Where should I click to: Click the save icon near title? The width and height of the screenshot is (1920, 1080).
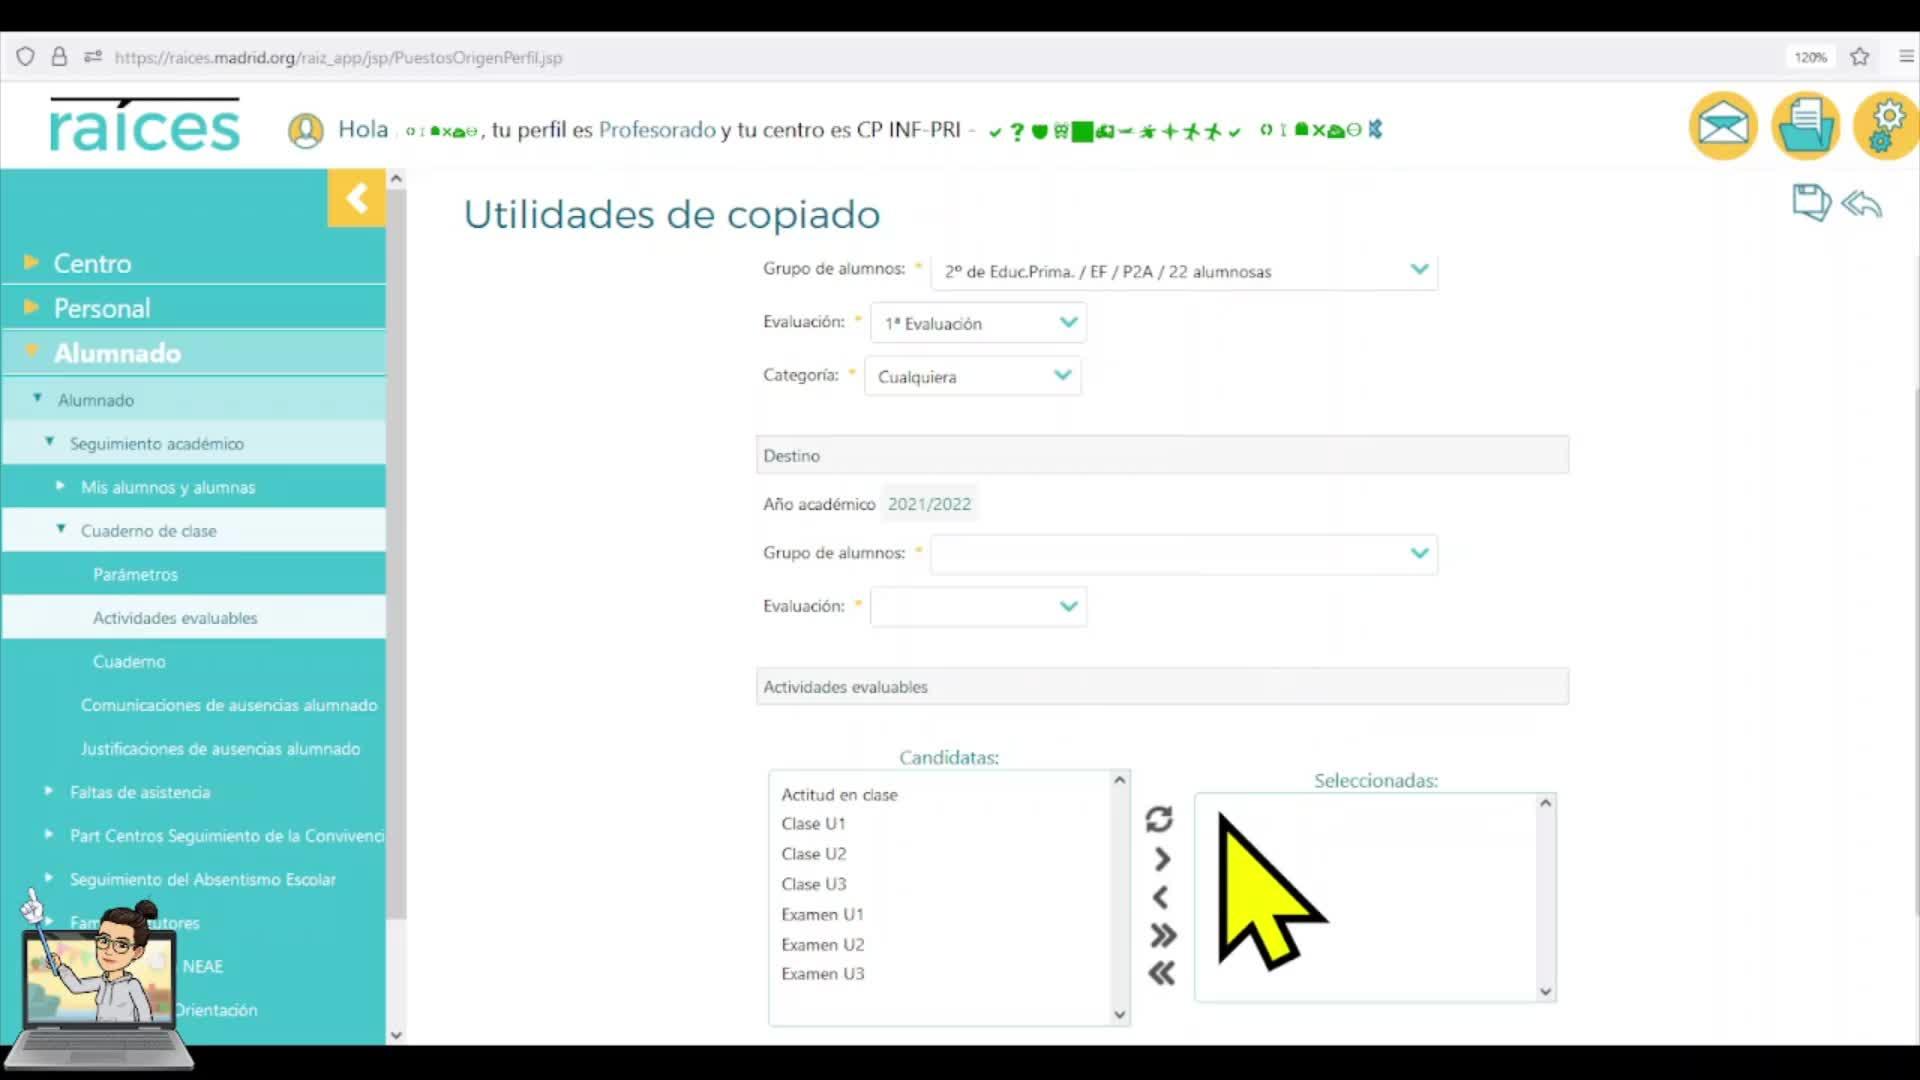click(x=1810, y=203)
